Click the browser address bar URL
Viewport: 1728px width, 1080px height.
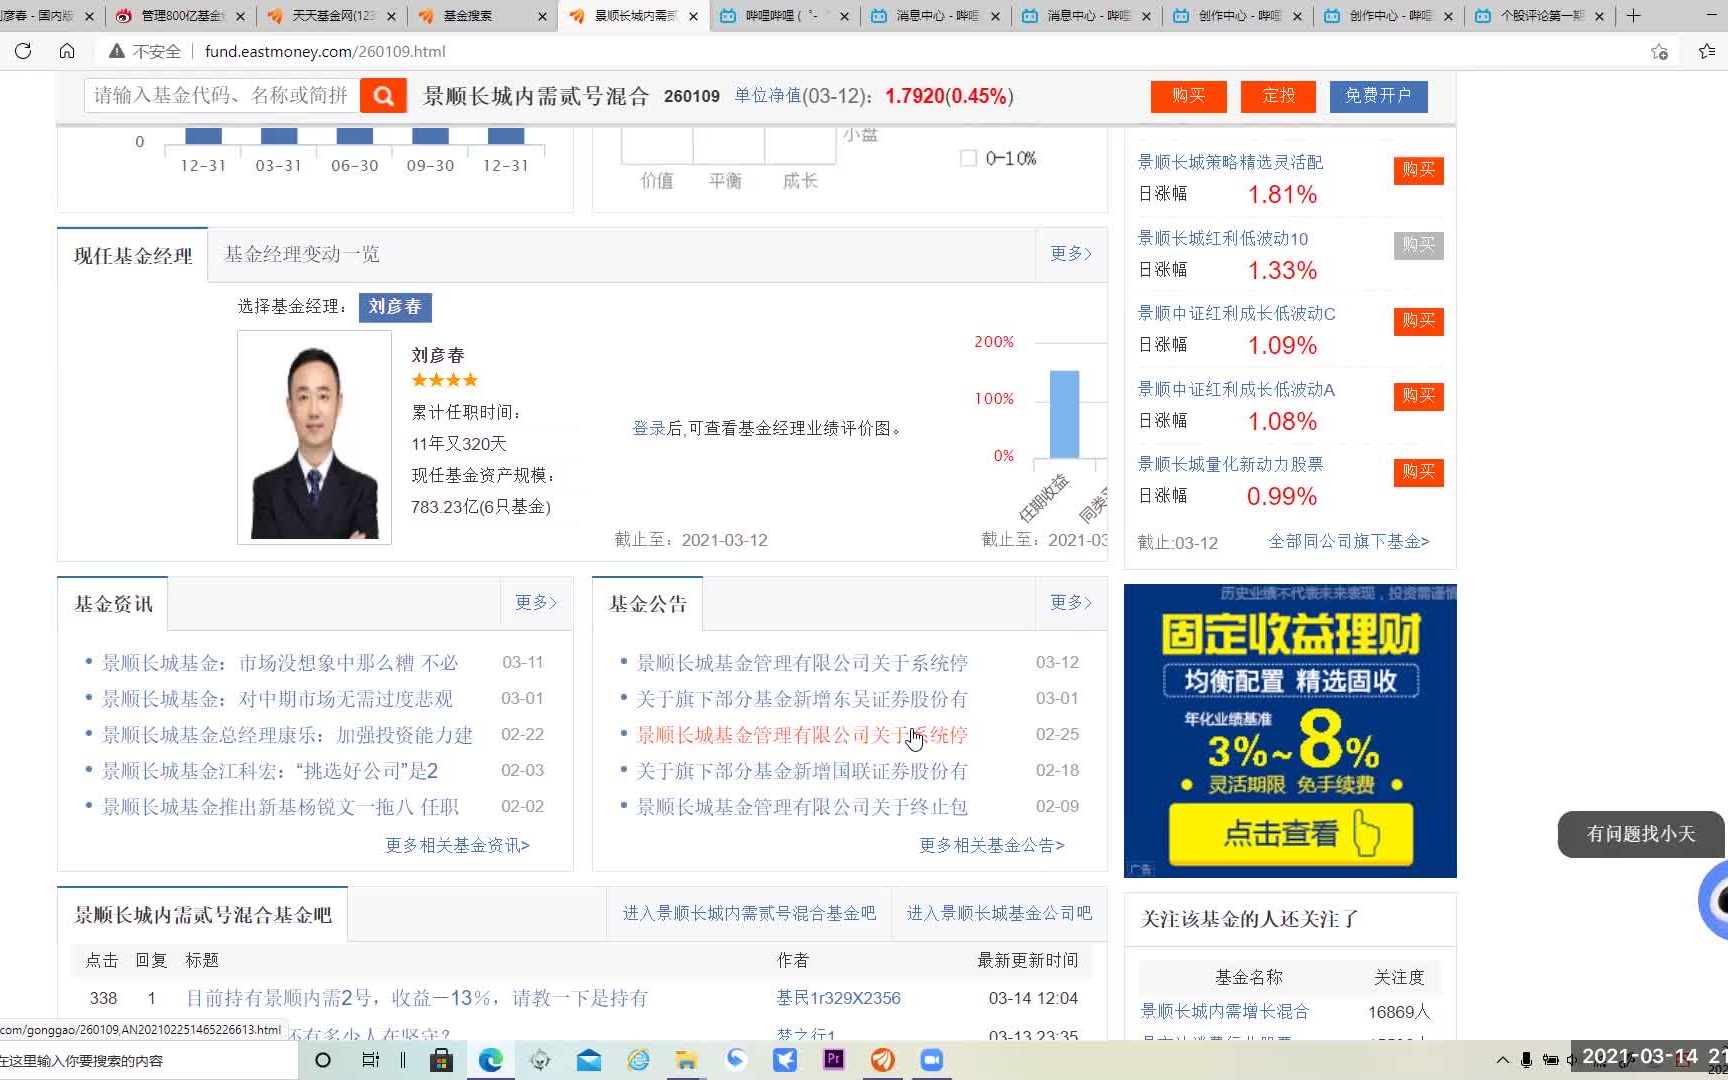click(325, 51)
